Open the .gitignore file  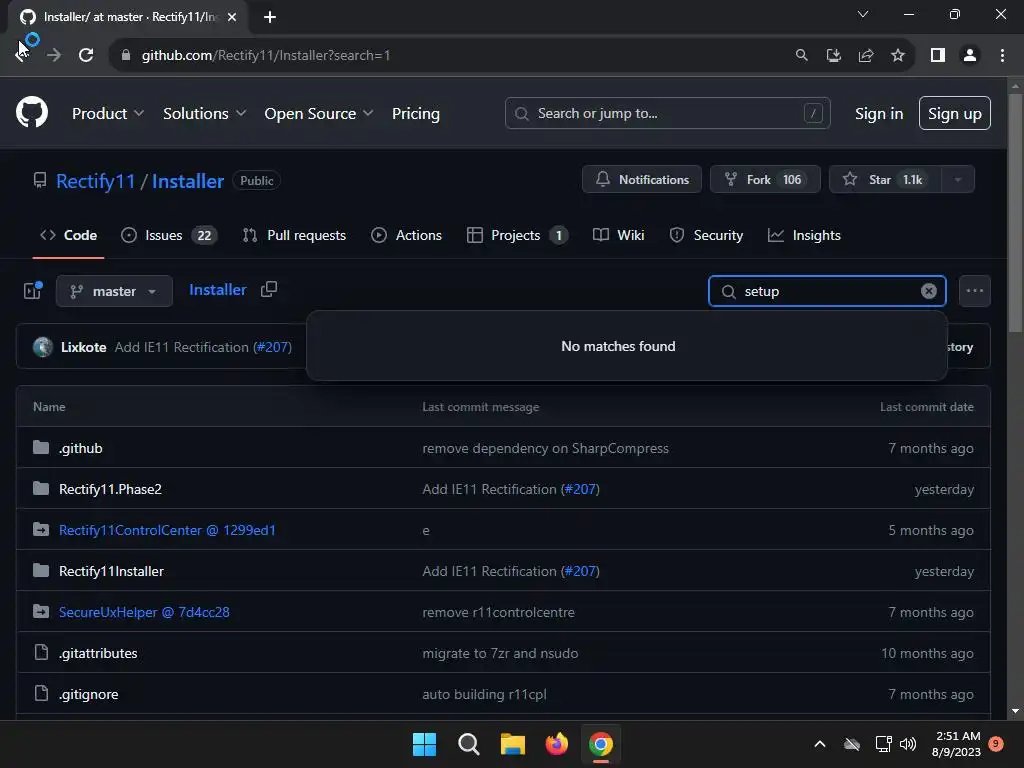pos(89,694)
